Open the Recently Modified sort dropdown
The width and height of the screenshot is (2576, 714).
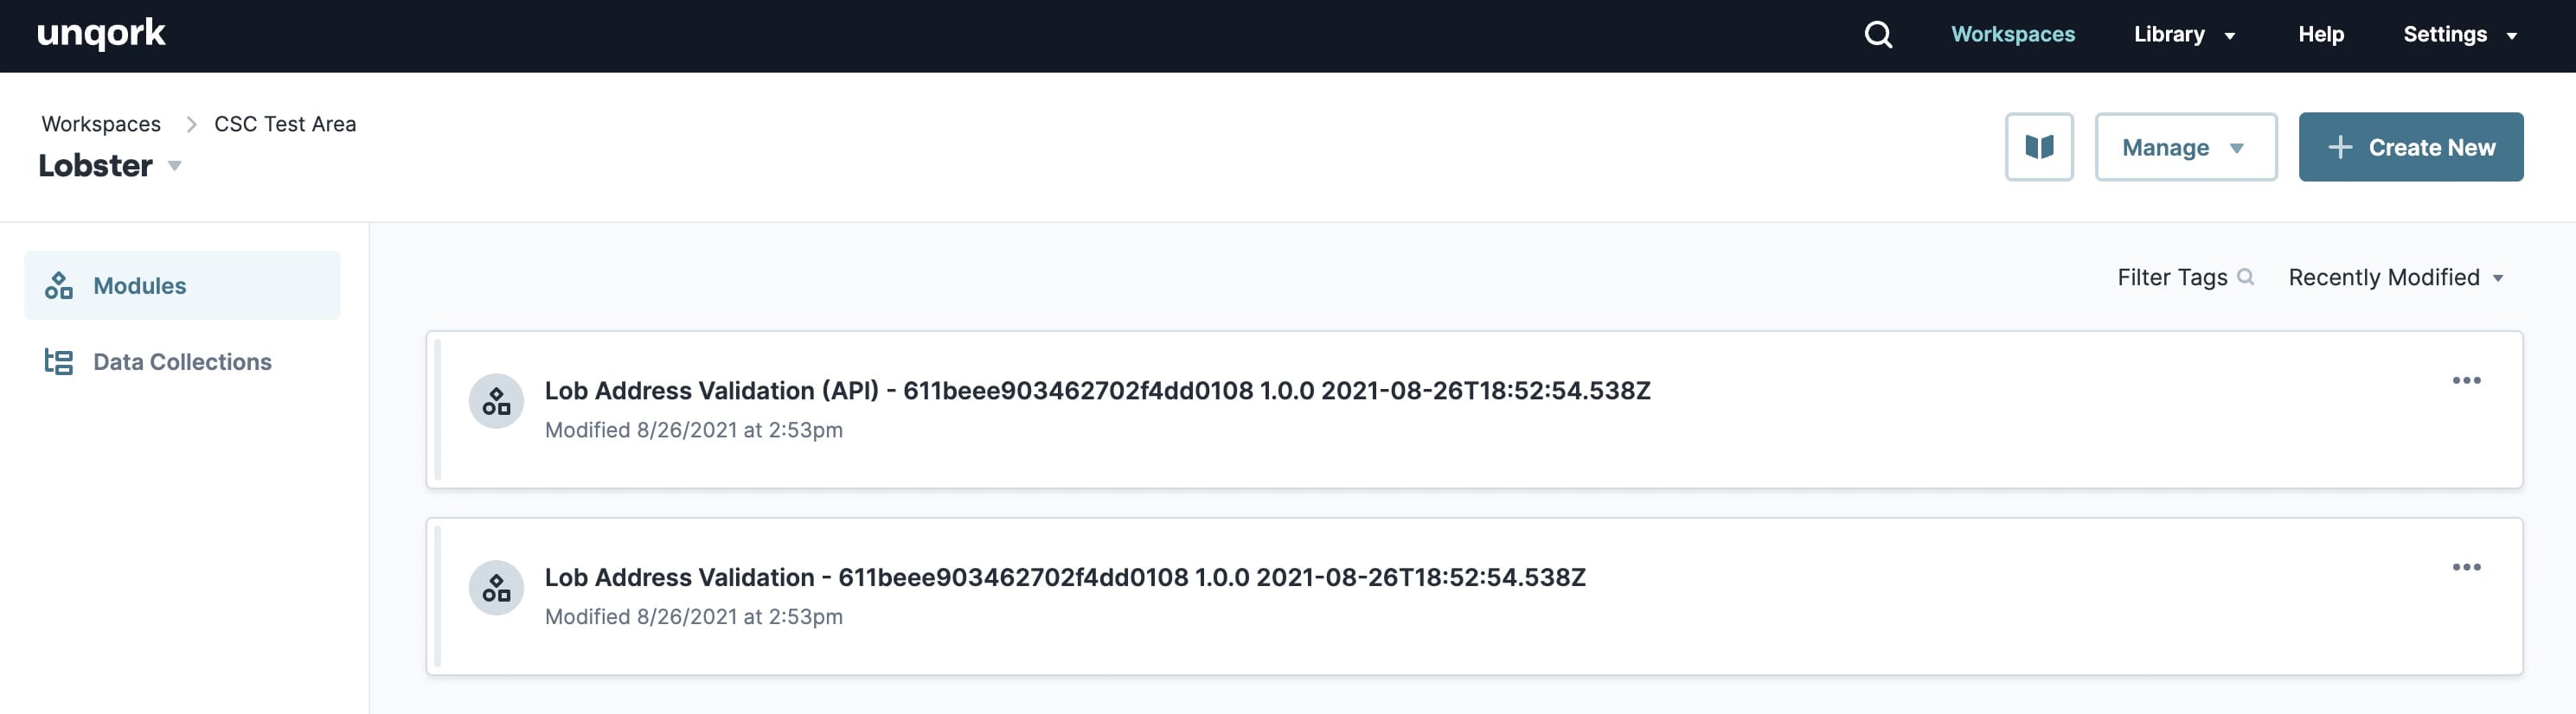2395,277
